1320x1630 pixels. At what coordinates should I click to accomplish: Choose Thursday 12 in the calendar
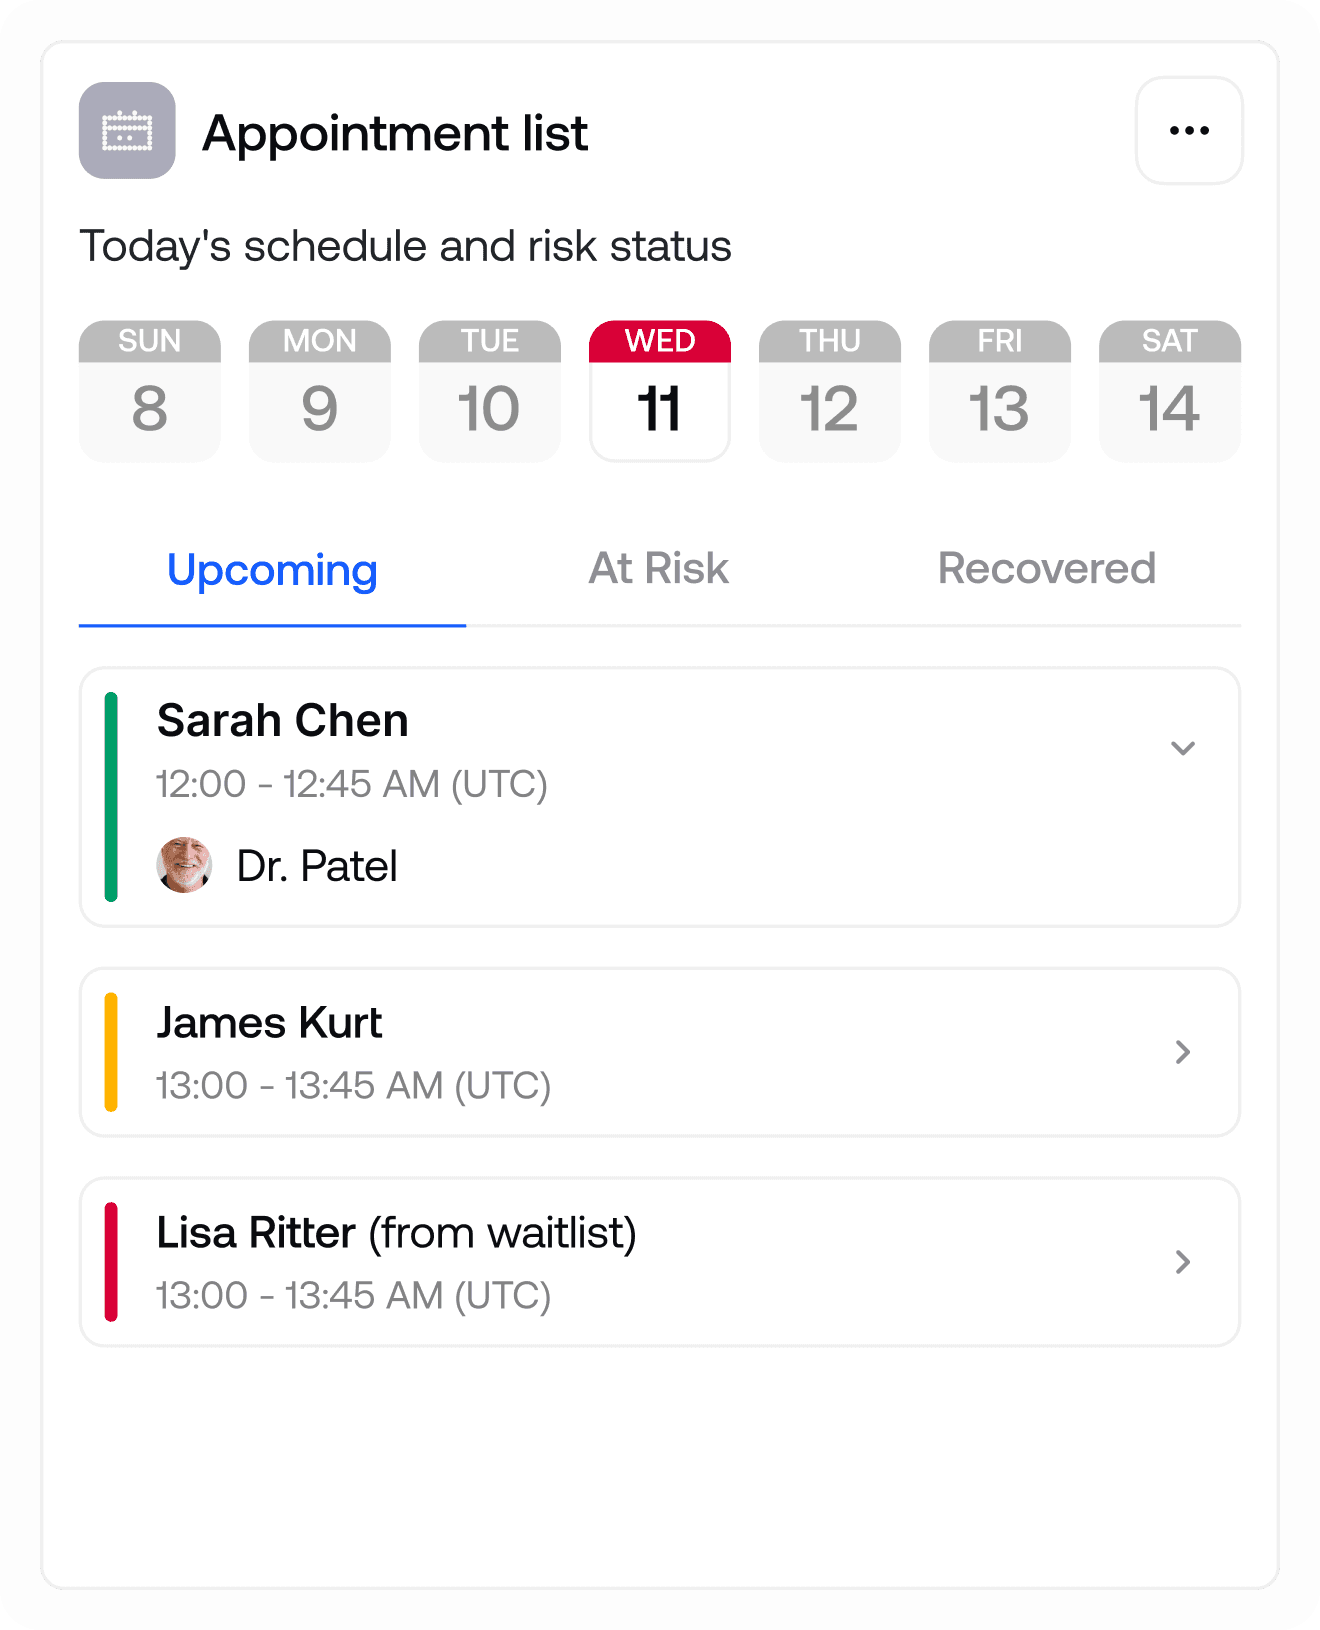click(x=830, y=391)
